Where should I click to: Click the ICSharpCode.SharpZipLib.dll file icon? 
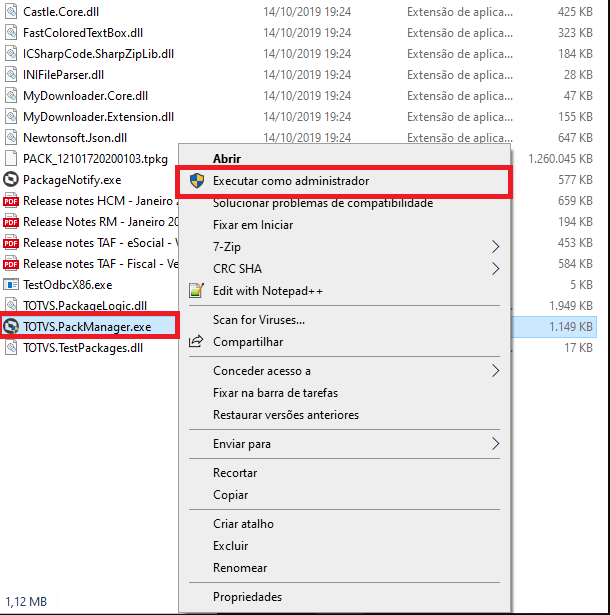pyautogui.click(x=11, y=54)
